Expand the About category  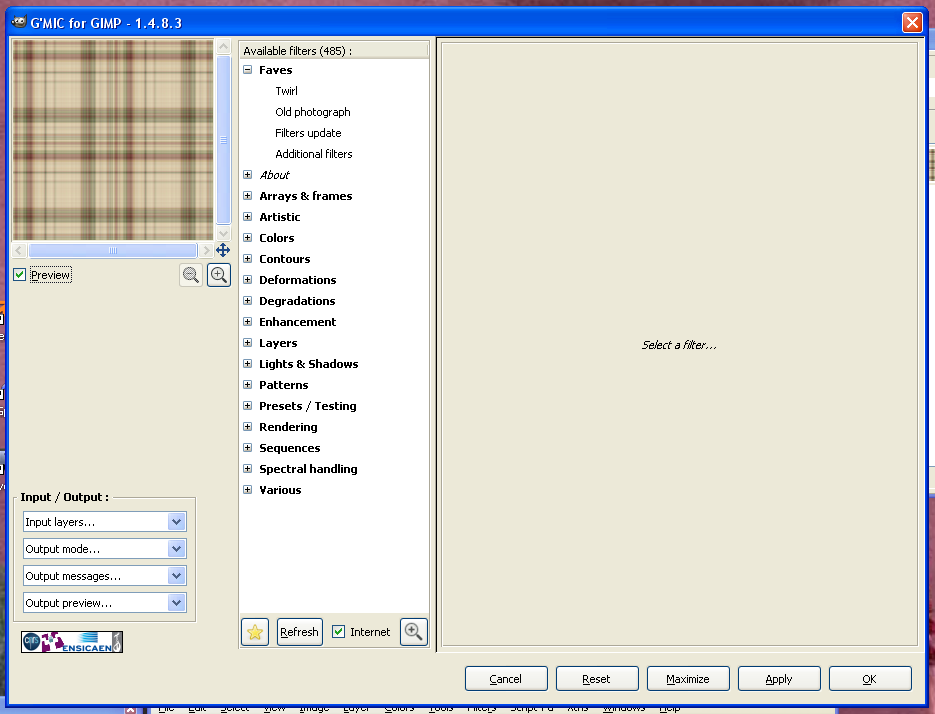point(247,175)
